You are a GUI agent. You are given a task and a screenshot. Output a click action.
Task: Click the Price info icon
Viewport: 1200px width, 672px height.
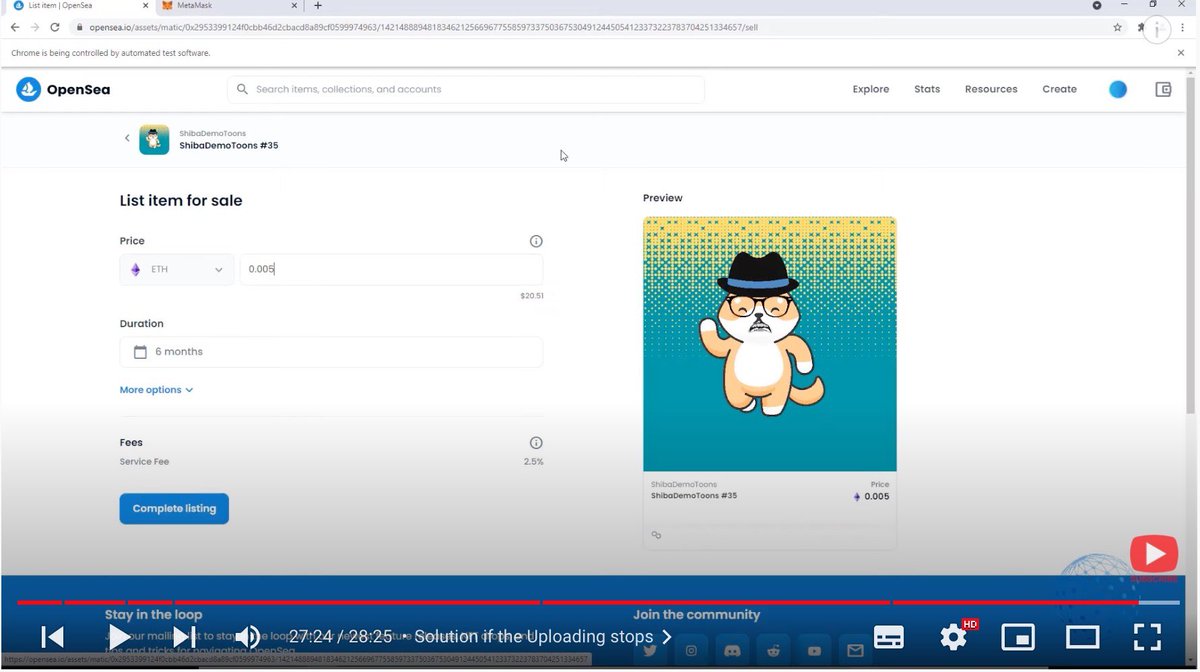pos(536,240)
